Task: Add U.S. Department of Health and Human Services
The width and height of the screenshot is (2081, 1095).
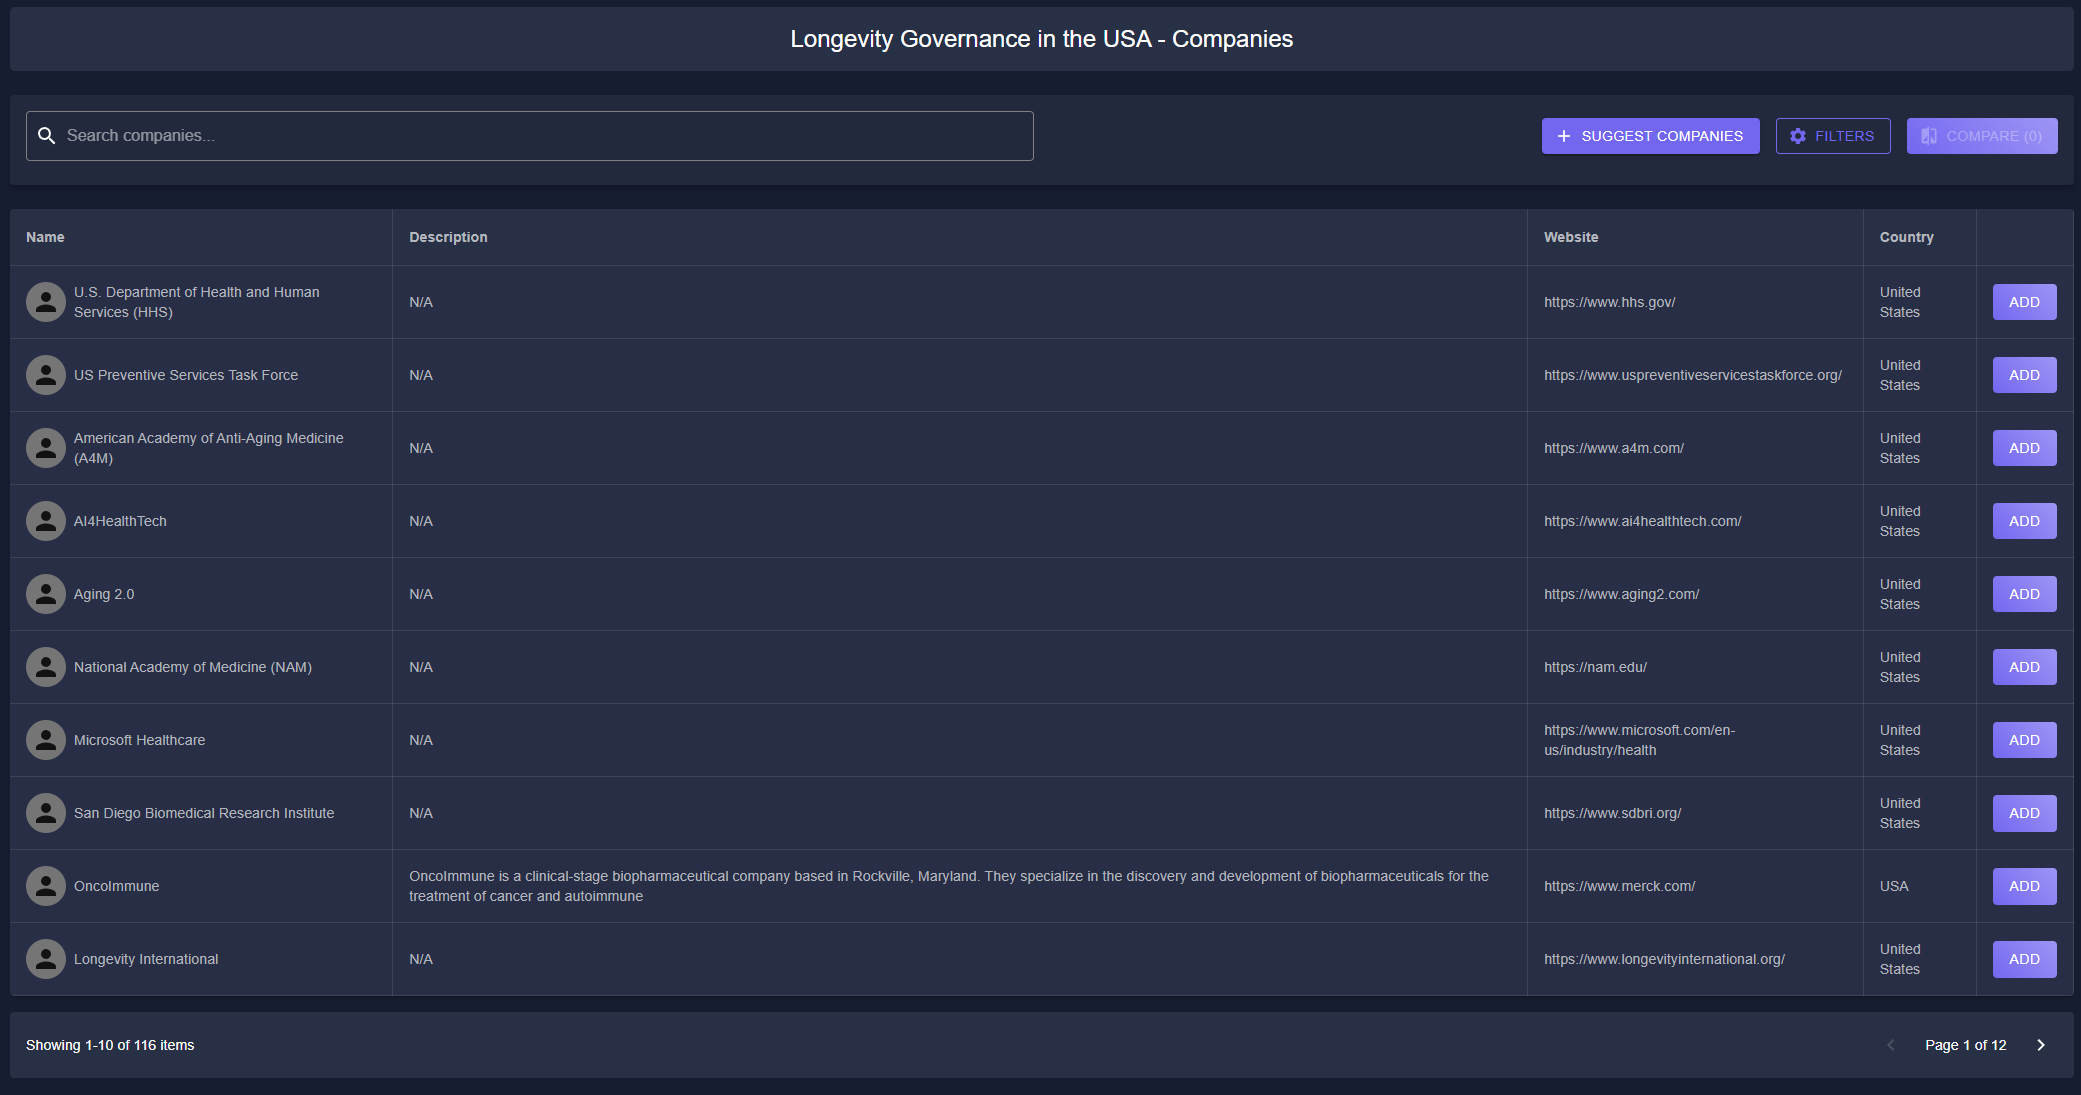Action: [x=2024, y=302]
